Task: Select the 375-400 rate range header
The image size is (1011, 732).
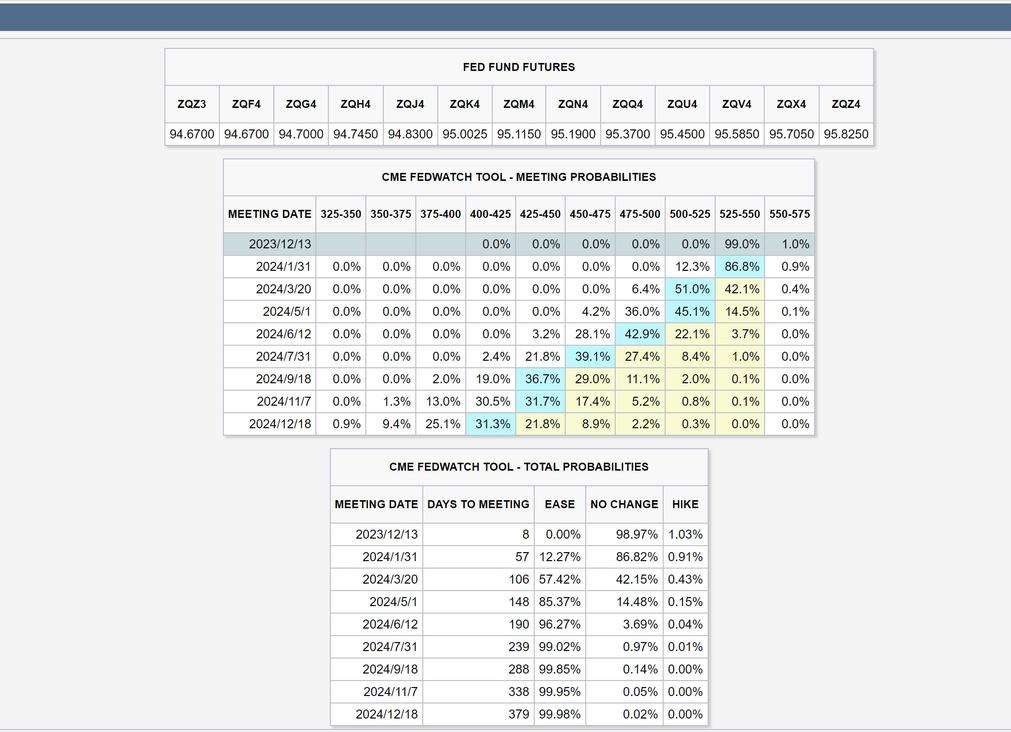Action: click(x=440, y=214)
